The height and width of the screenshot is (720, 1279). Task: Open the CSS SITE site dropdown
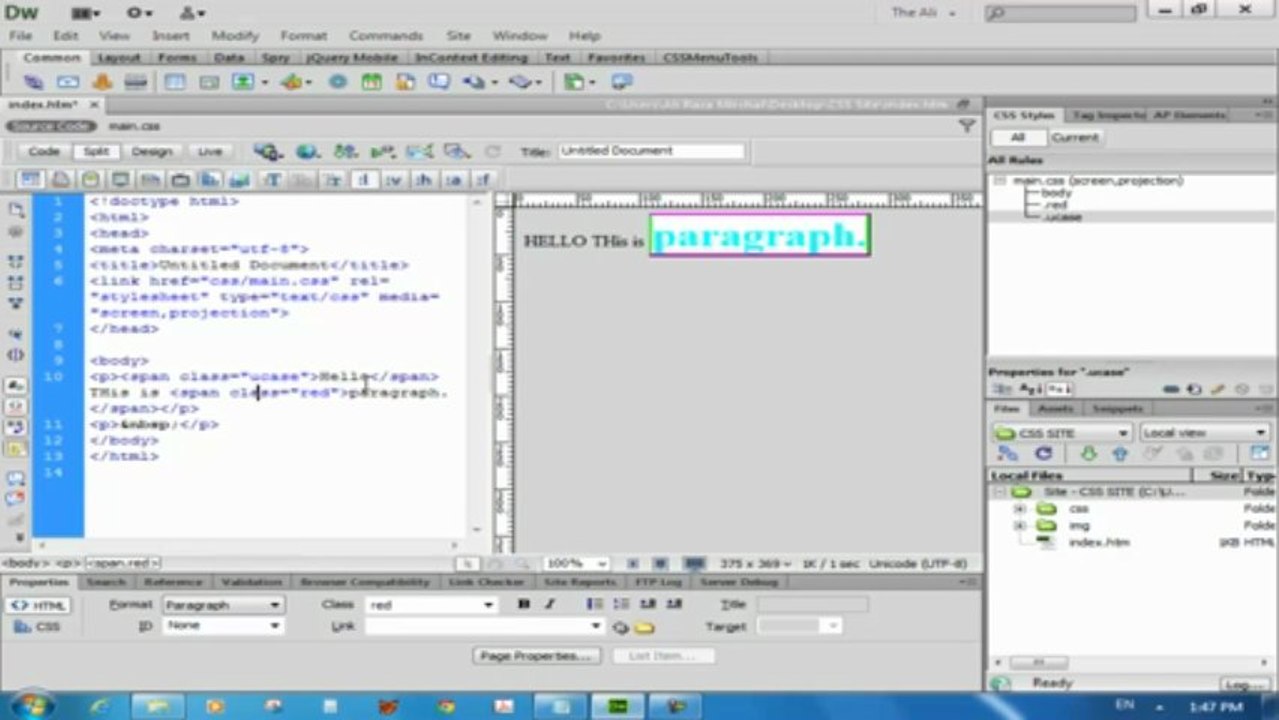click(x=1062, y=433)
